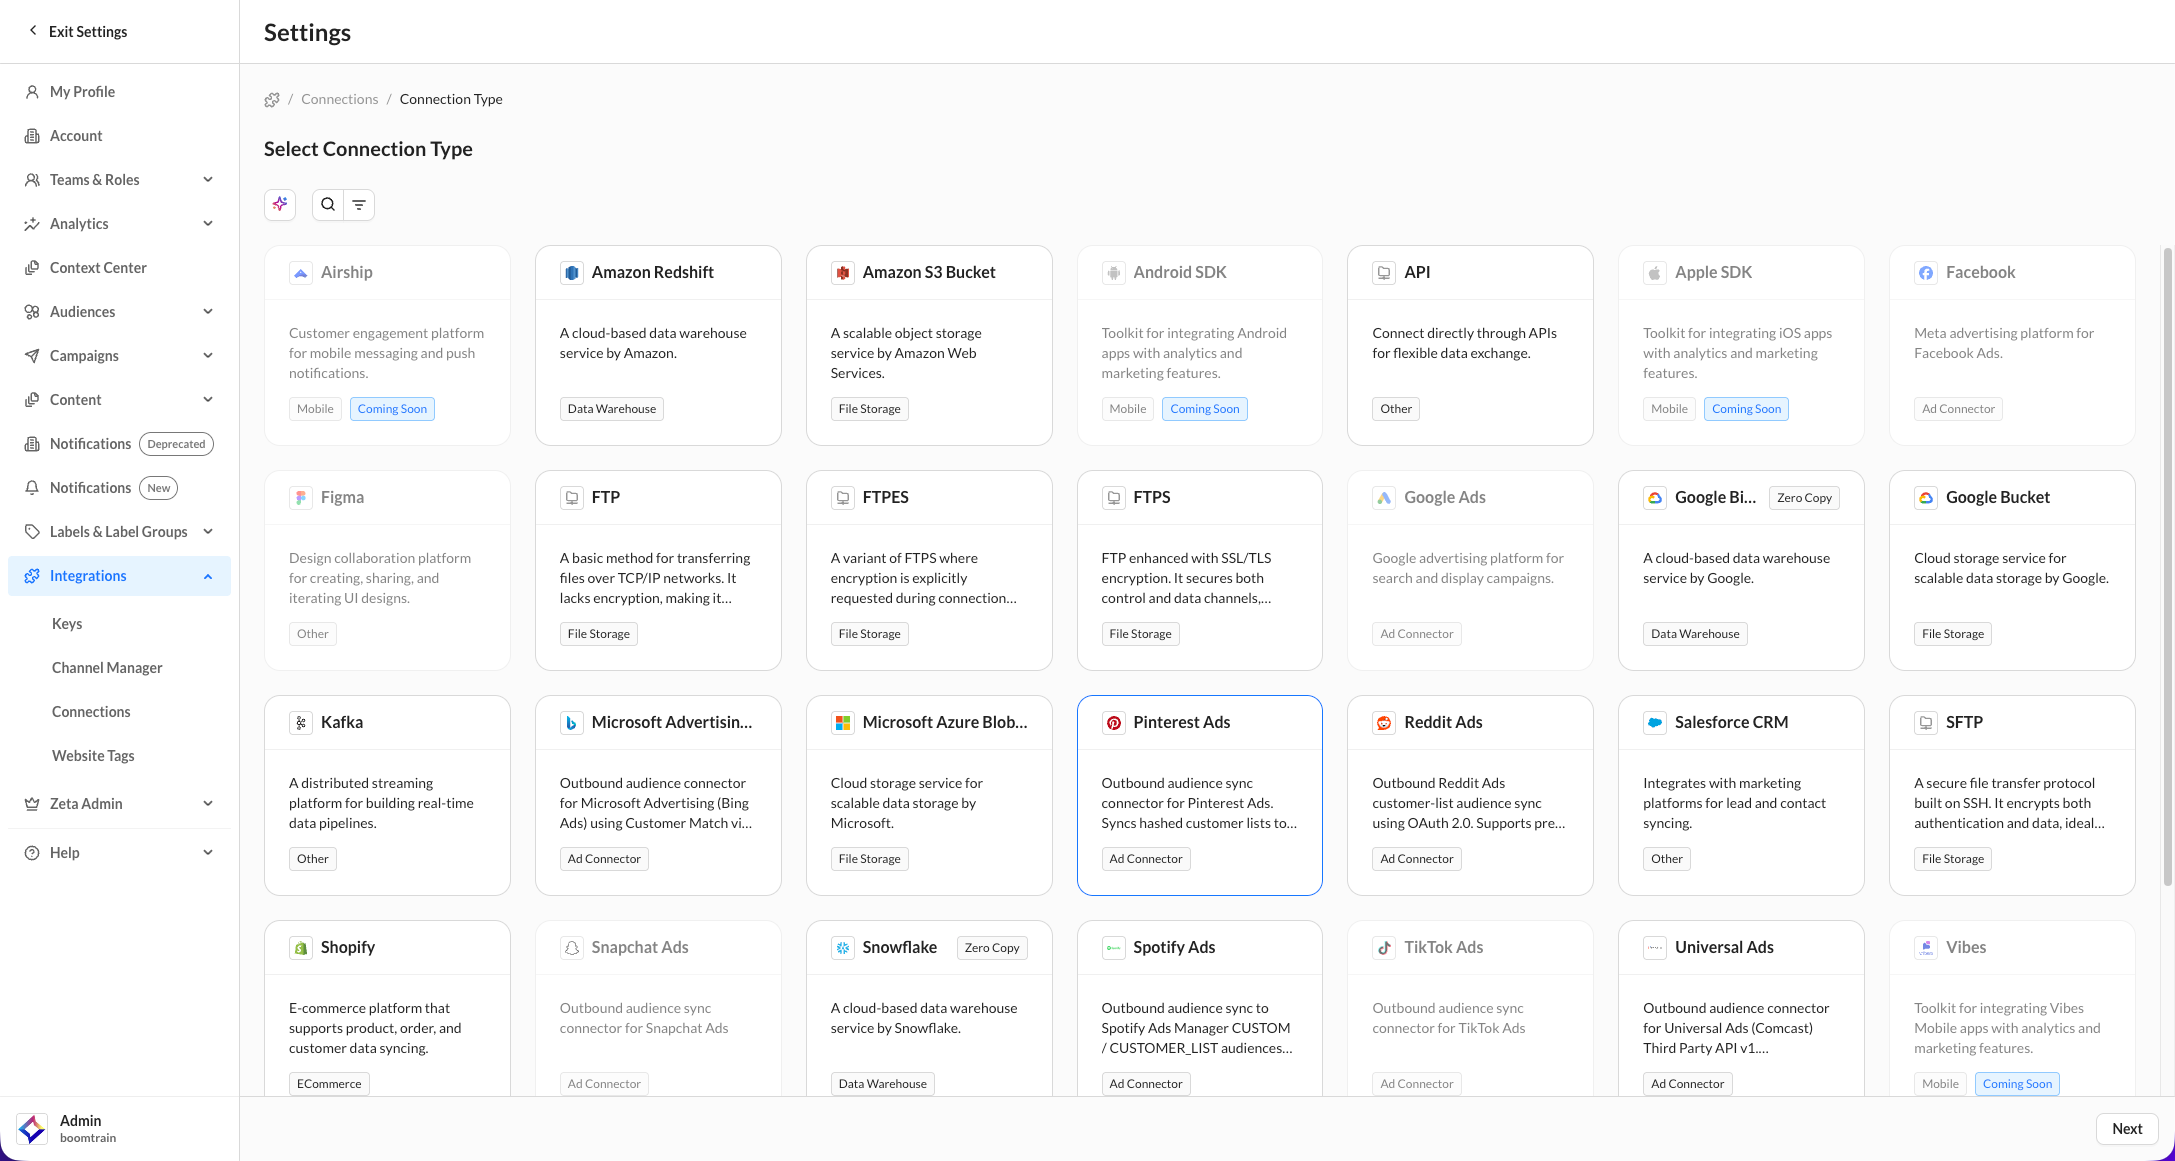Click the Other tag on Salesforce CRM
Viewport: 2175px width, 1161px height.
[1667, 859]
